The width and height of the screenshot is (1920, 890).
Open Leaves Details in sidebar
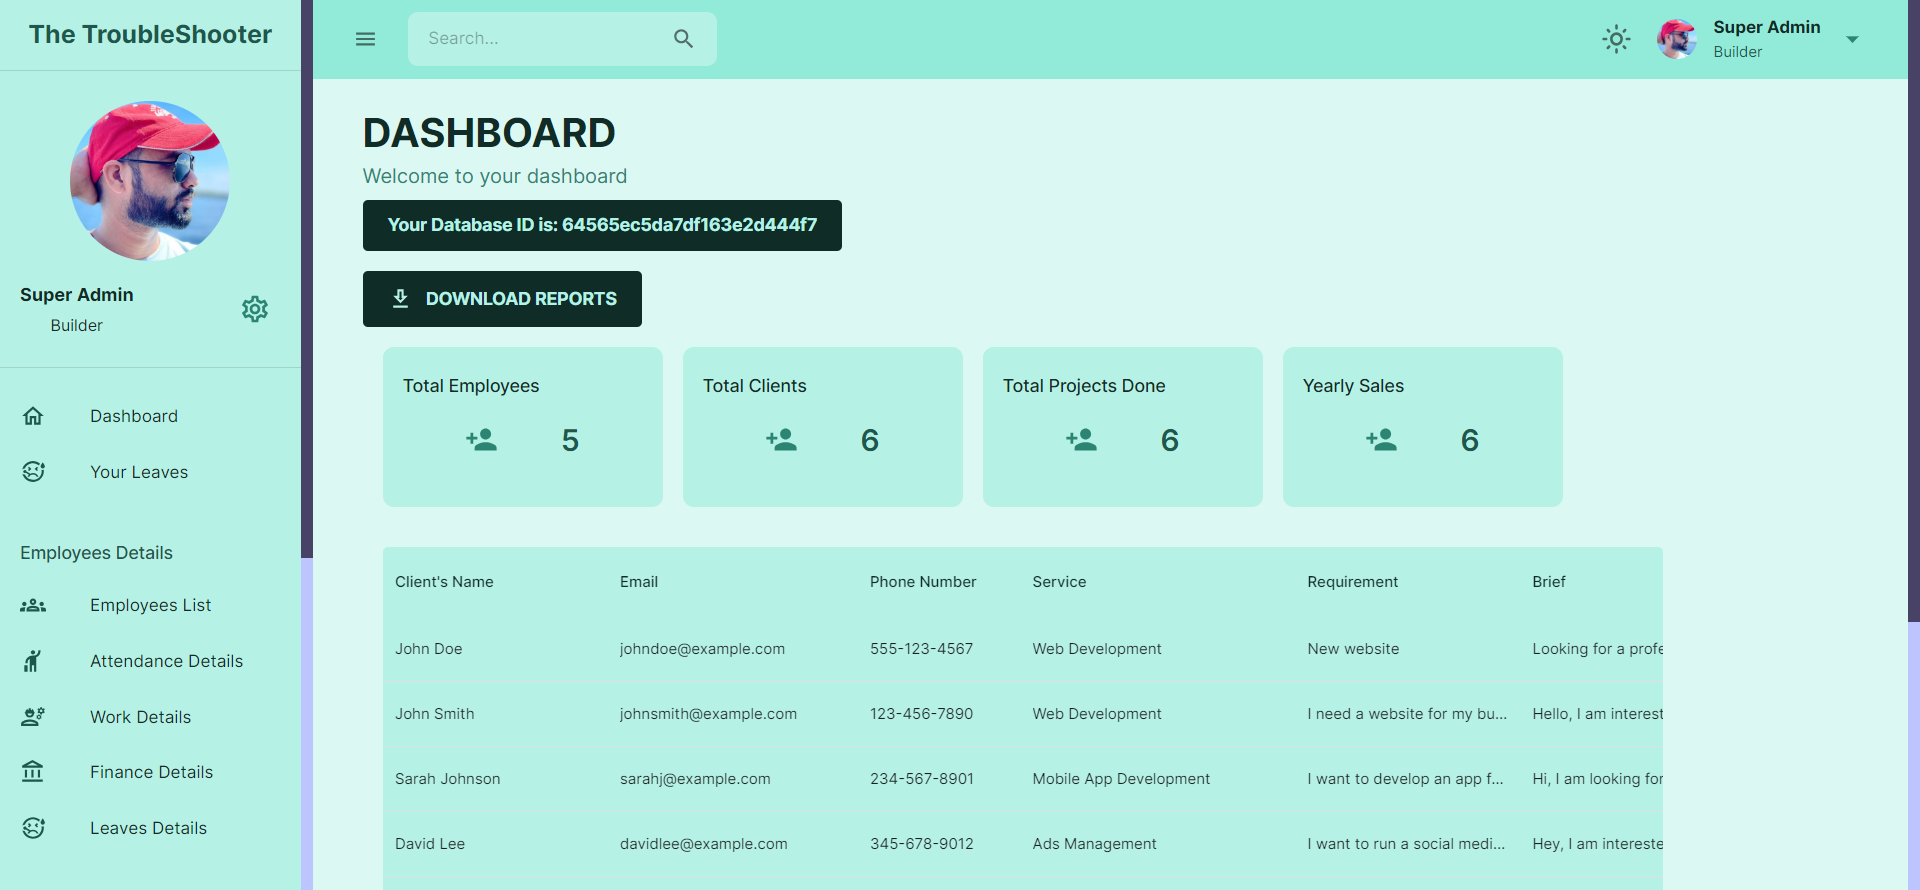[148, 828]
